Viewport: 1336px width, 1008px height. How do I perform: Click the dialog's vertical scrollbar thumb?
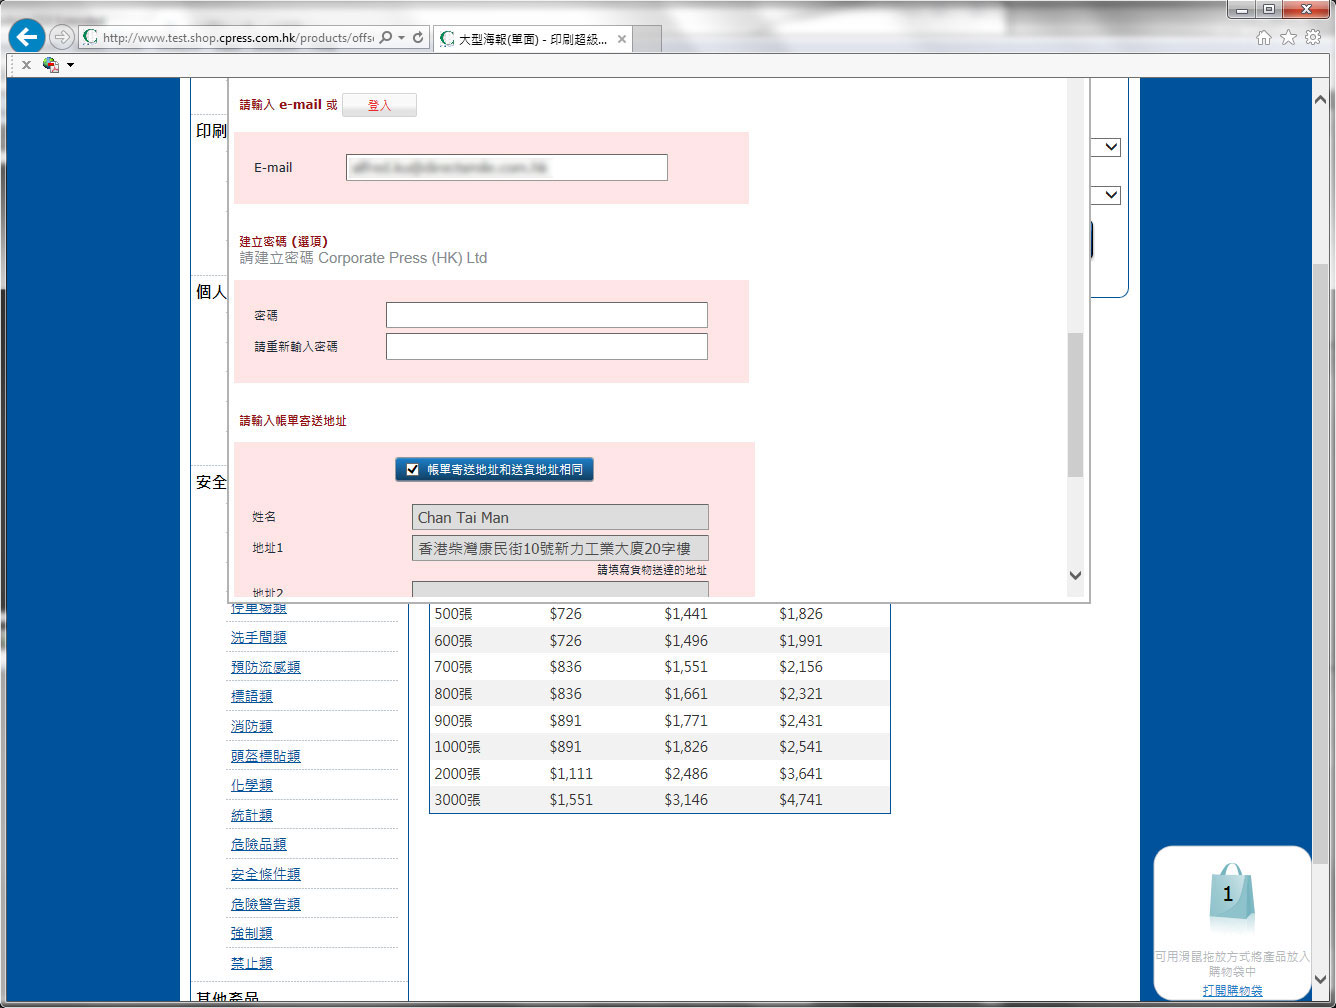click(x=1075, y=405)
